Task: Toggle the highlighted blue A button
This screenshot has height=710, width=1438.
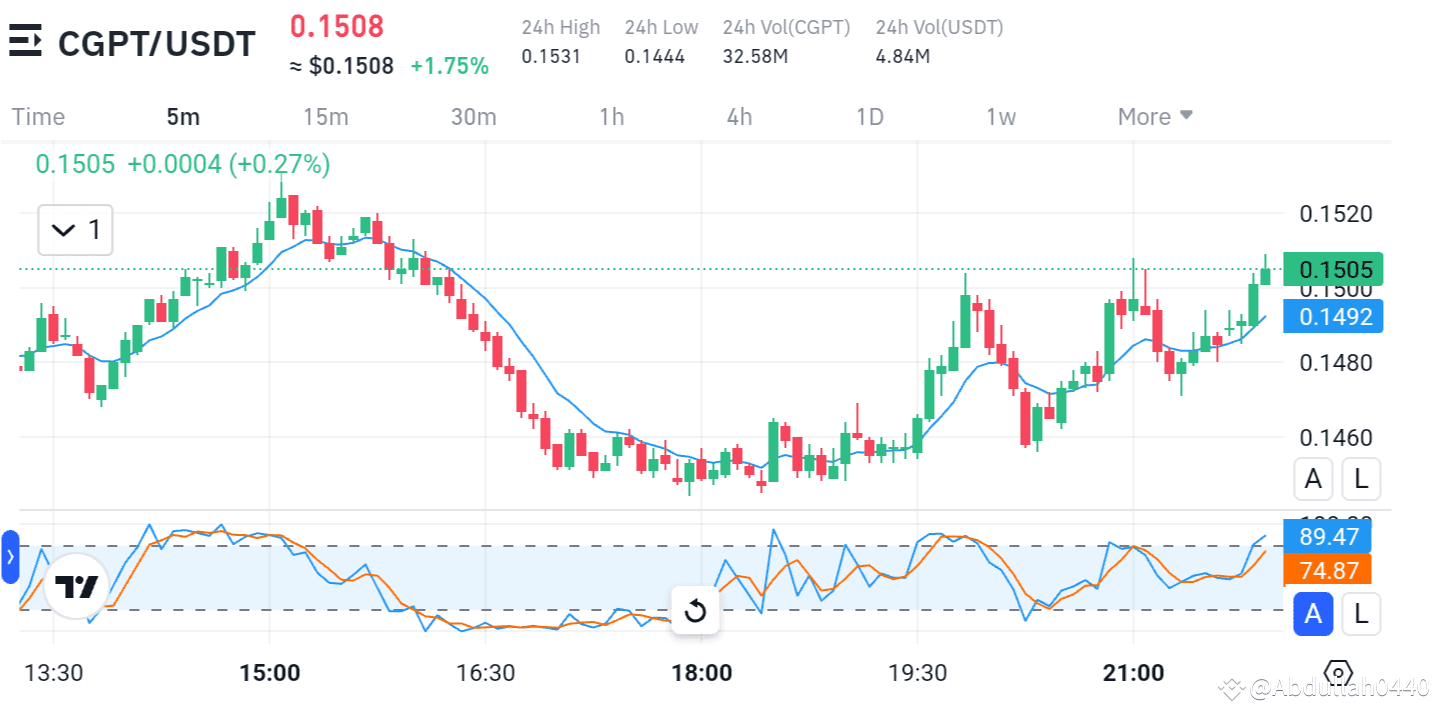Action: (1313, 615)
